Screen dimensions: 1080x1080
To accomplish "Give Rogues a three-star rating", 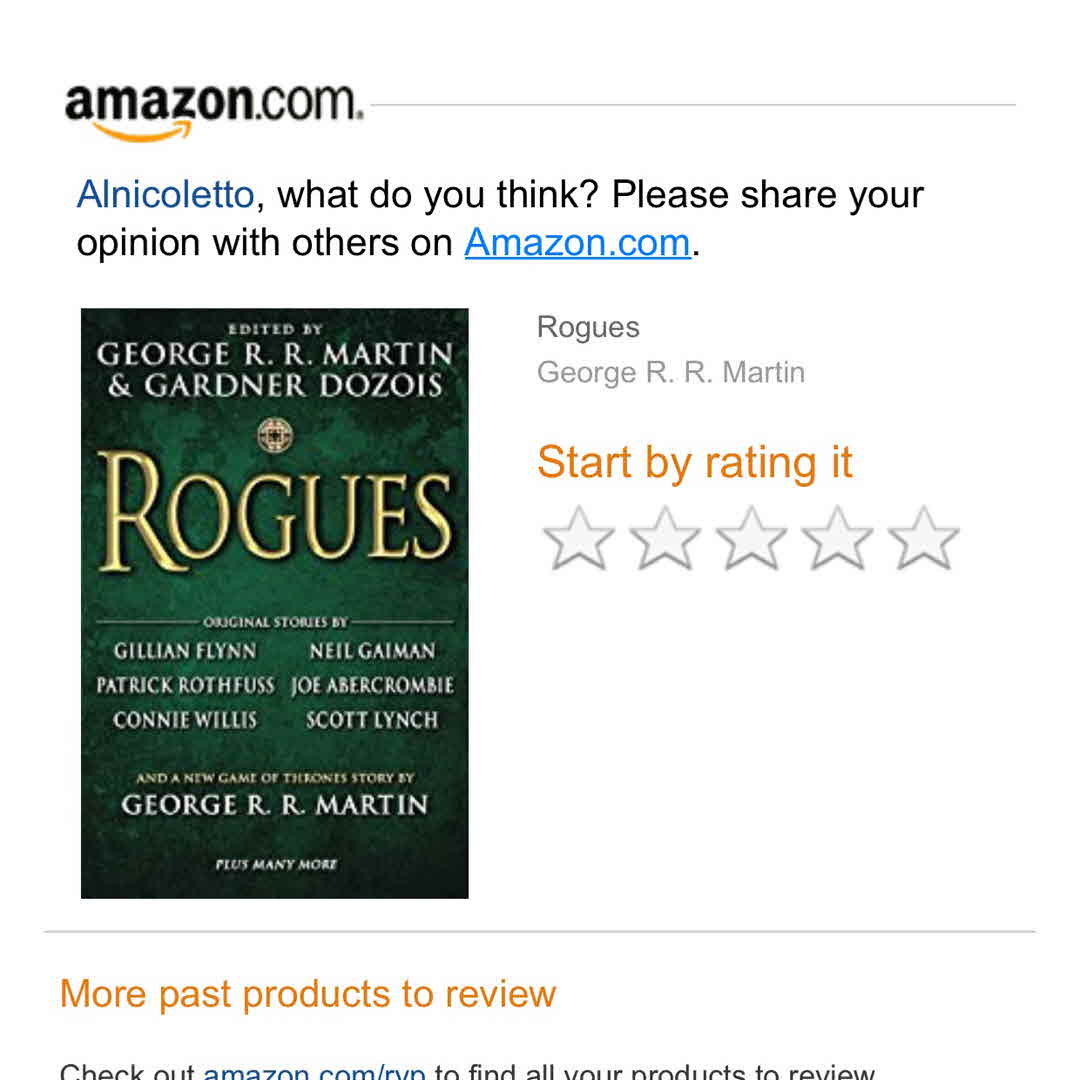I will coord(751,539).
